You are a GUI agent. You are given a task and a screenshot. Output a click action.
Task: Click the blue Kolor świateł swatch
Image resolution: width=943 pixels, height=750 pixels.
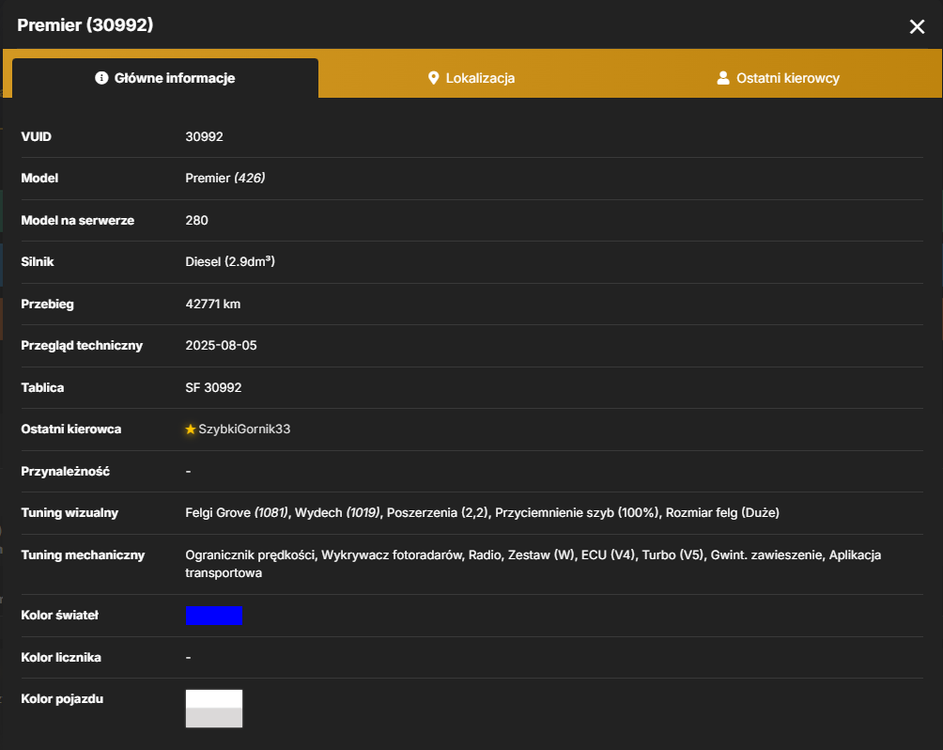[214, 615]
